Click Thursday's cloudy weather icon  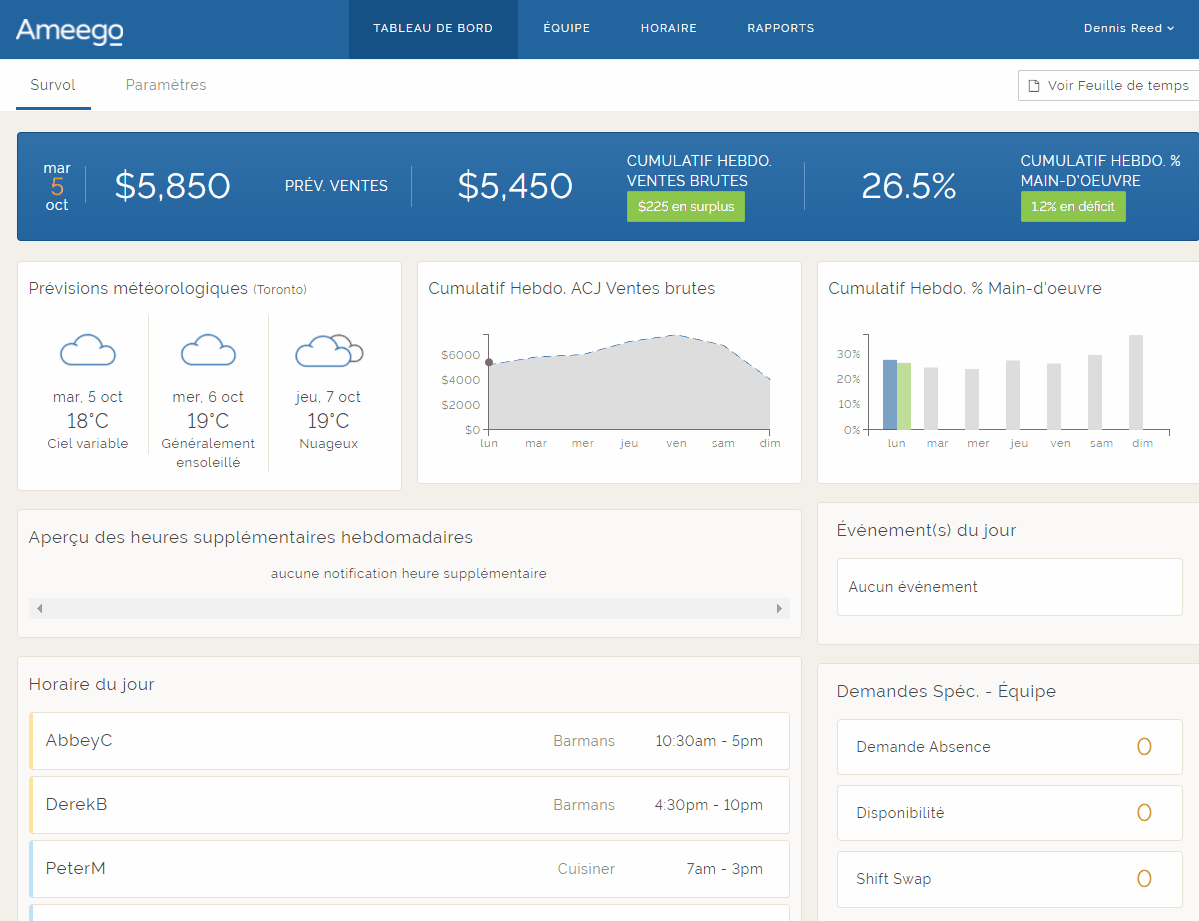(x=328, y=350)
